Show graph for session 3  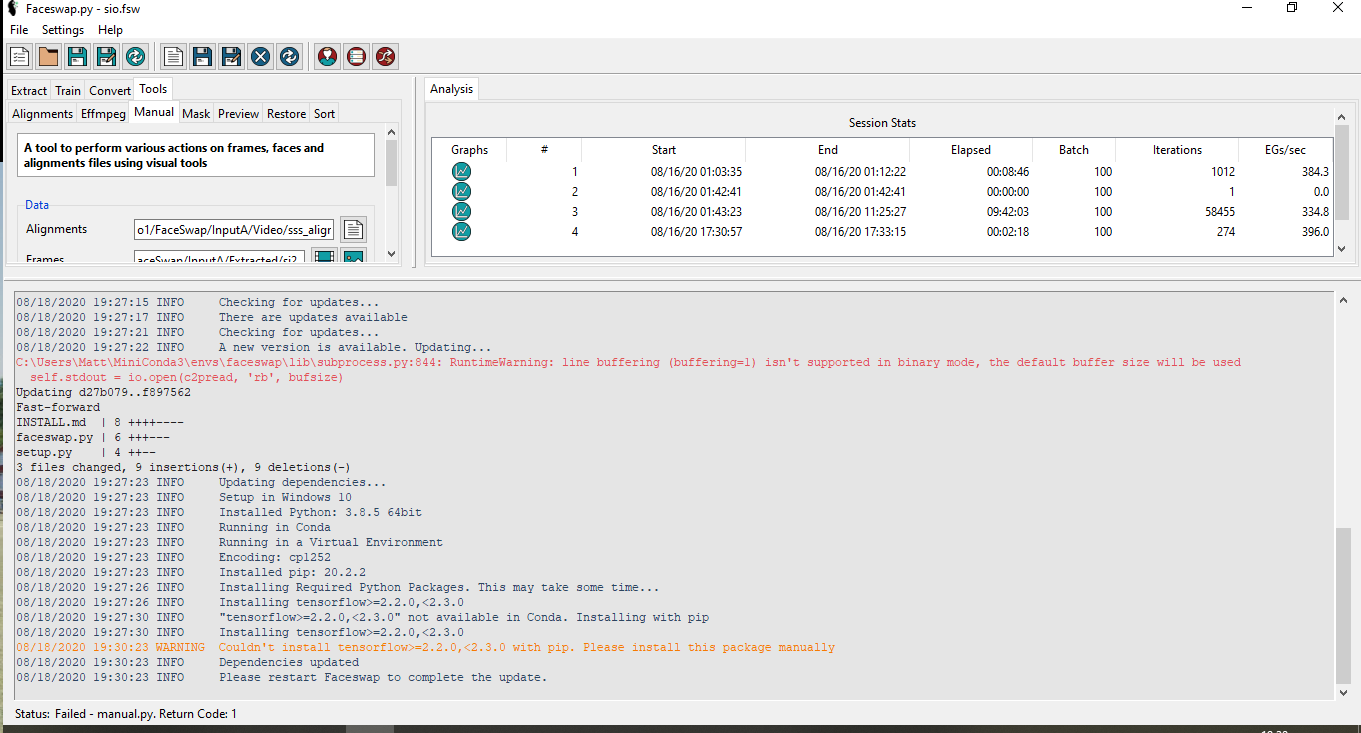[x=461, y=211]
